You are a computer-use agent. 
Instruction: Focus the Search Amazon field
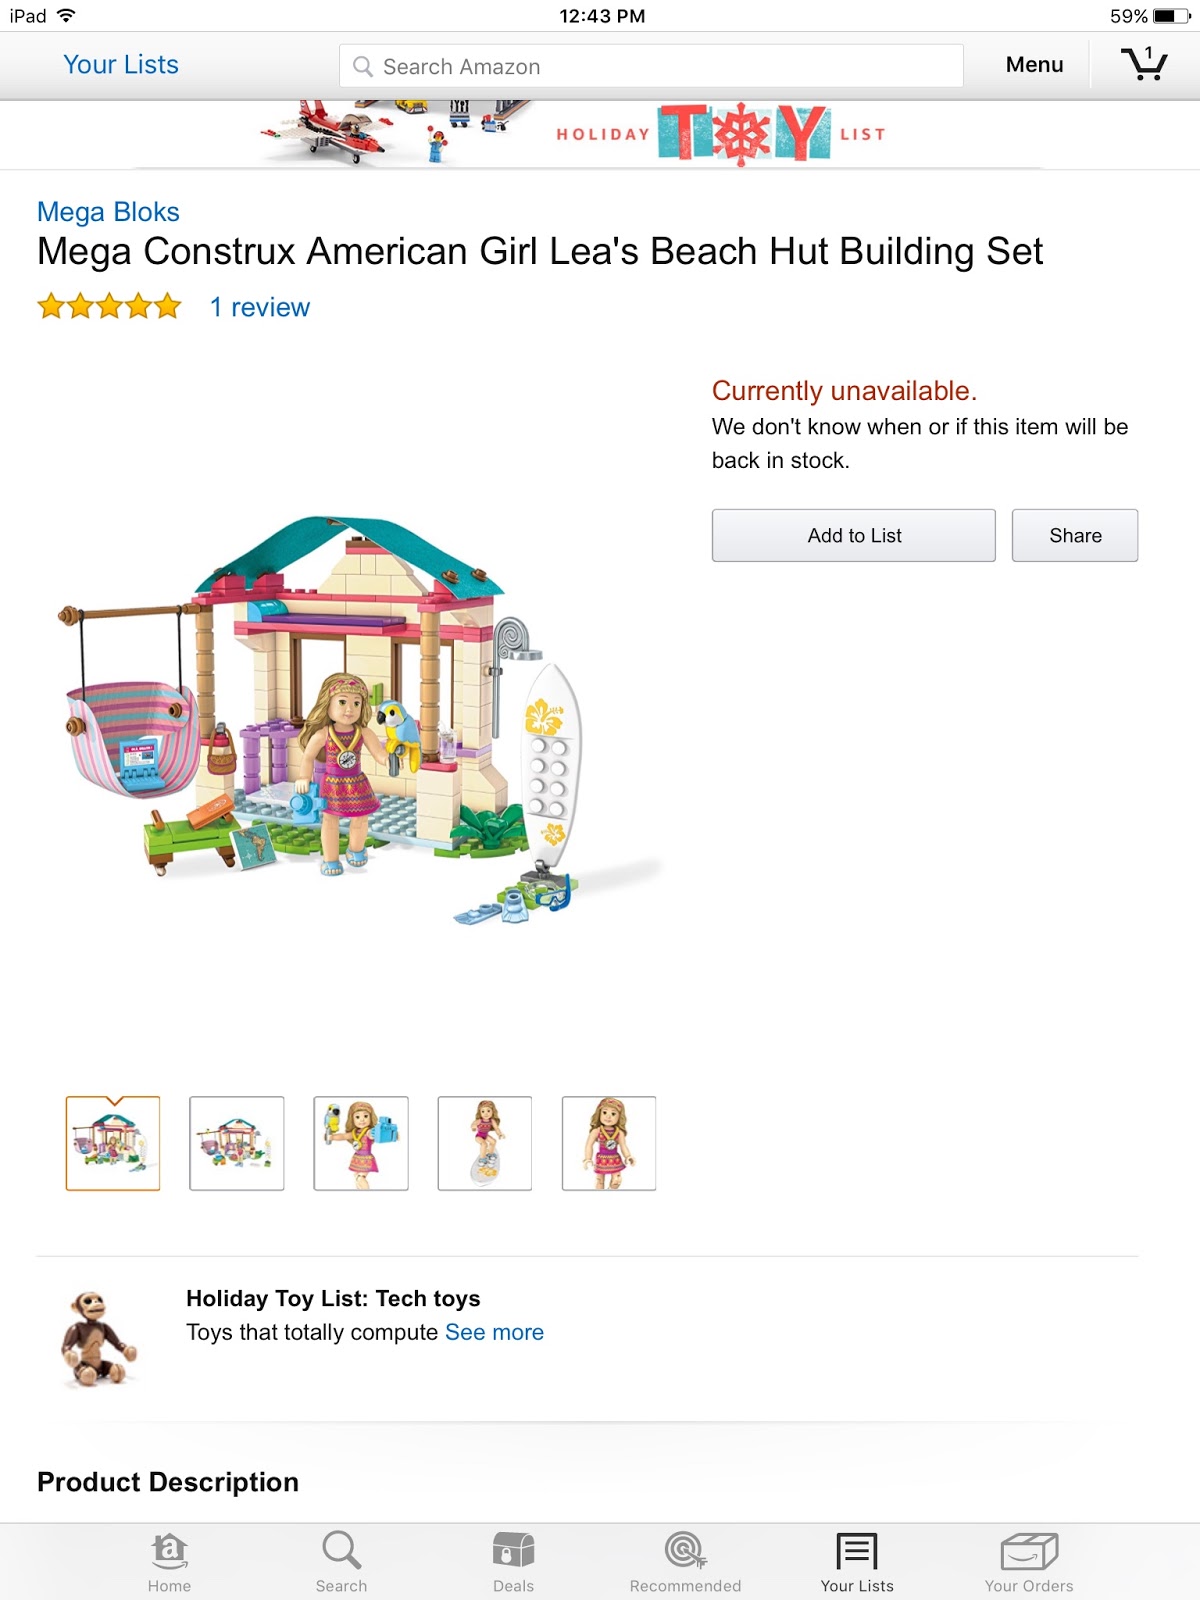coord(651,66)
